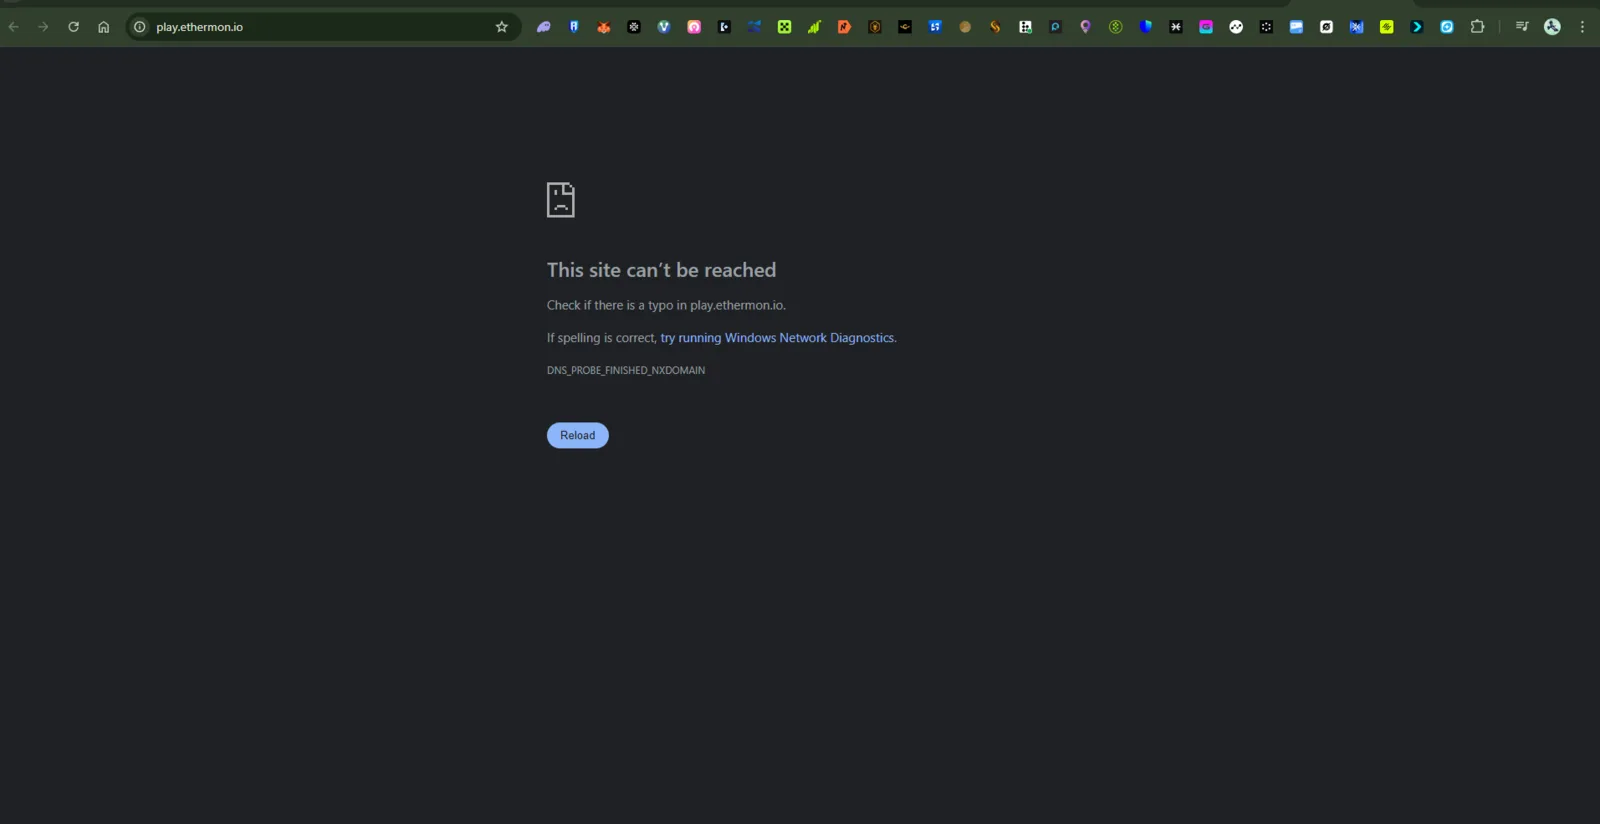Open the pink map pin extension
This screenshot has width=1600, height=824.
[x=1085, y=27]
